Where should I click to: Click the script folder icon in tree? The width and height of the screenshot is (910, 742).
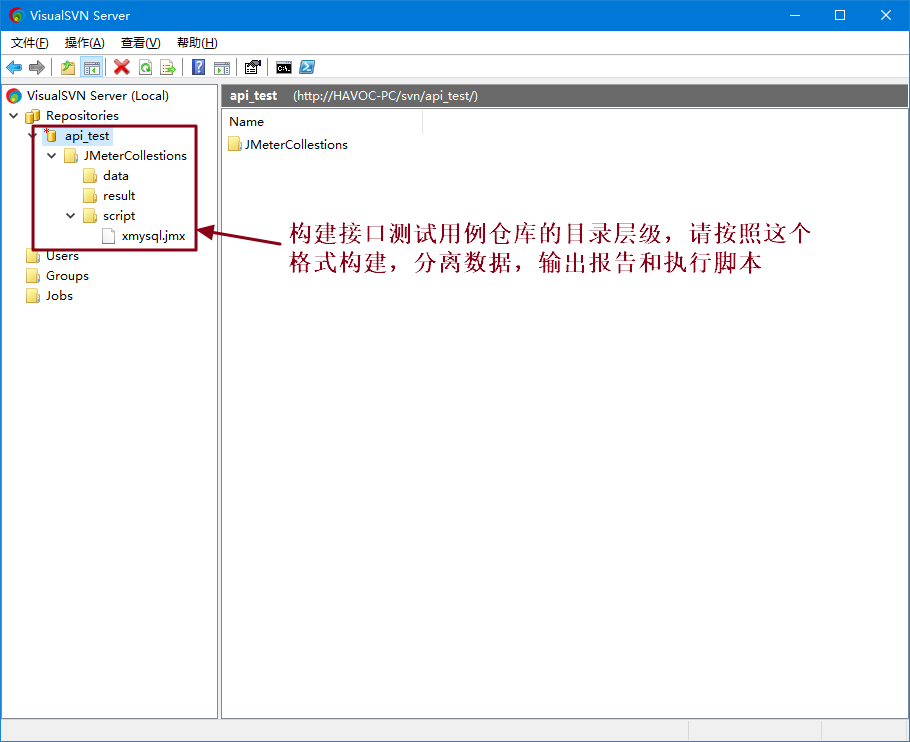click(x=90, y=216)
